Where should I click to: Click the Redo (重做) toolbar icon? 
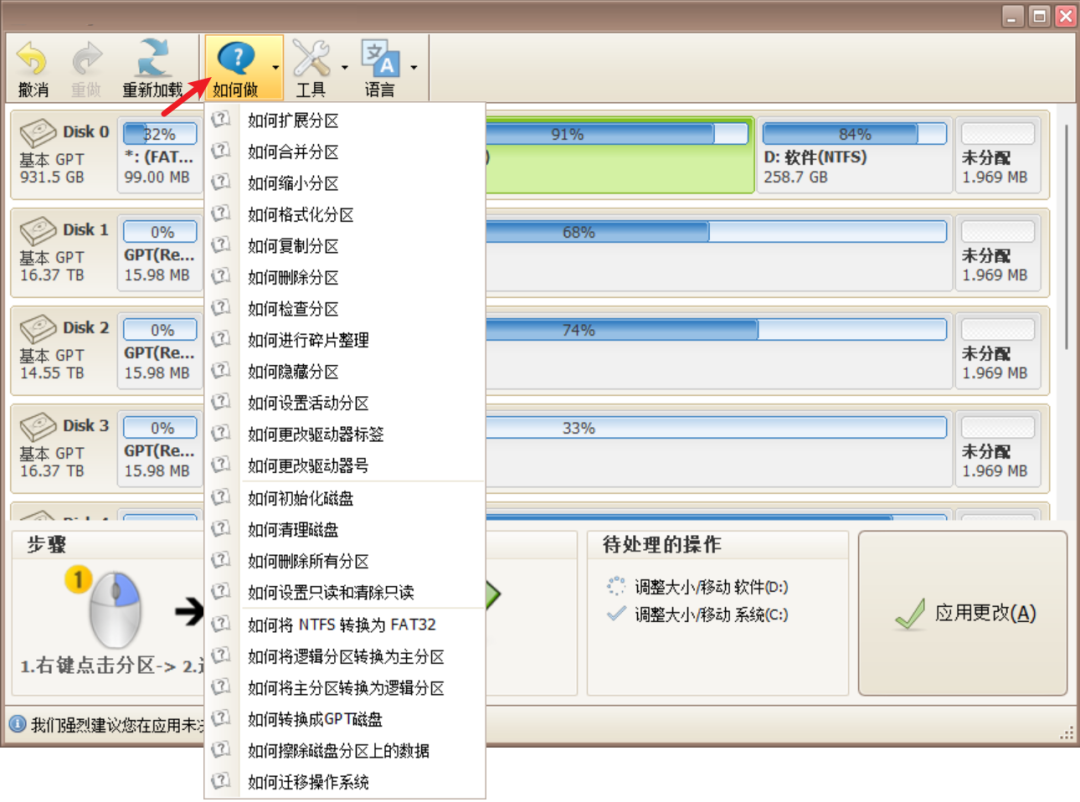click(x=86, y=59)
